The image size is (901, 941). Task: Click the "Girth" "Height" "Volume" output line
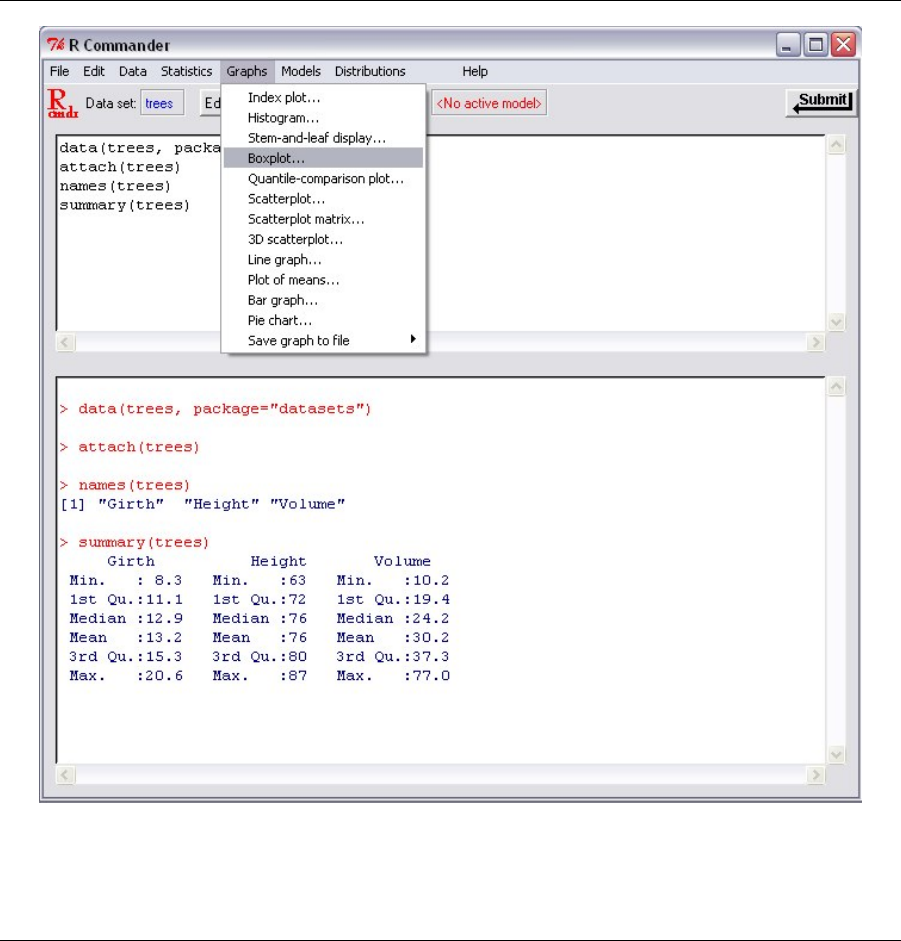203,504
